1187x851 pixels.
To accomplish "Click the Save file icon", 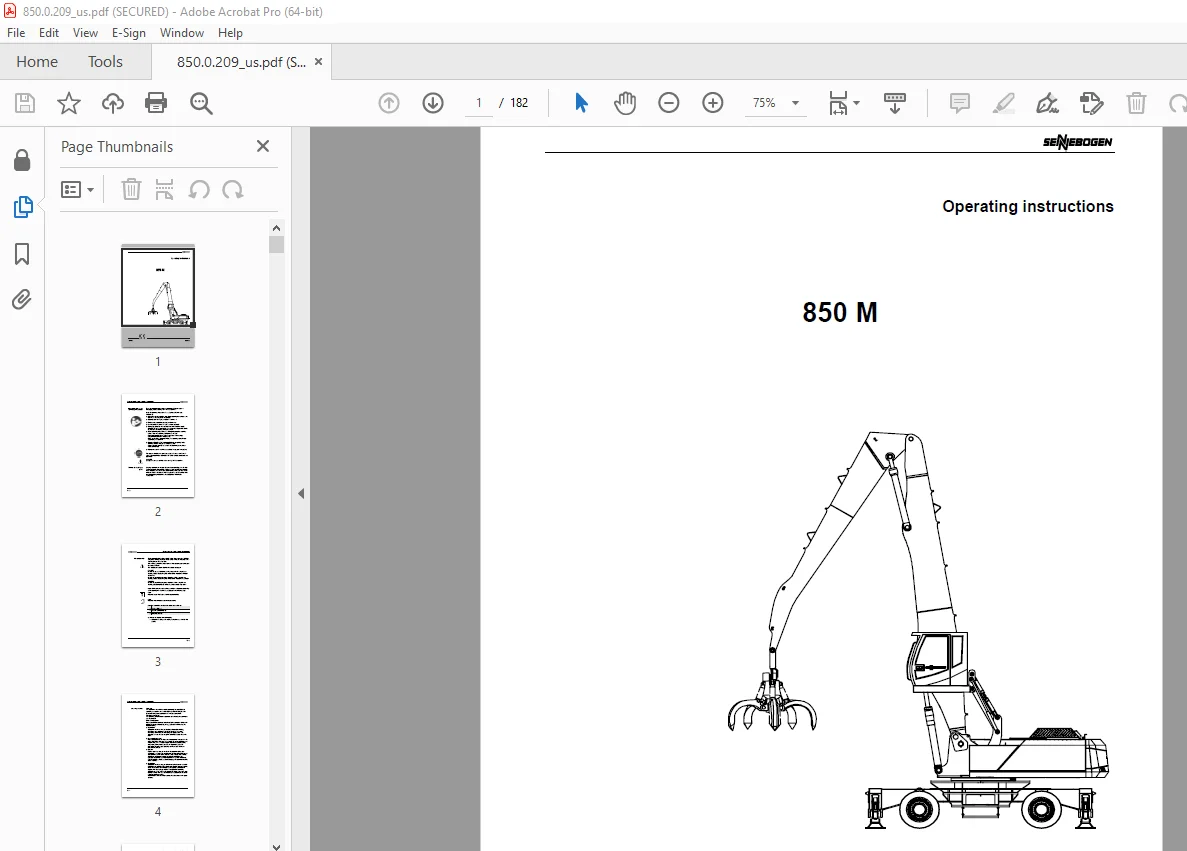I will click(25, 103).
